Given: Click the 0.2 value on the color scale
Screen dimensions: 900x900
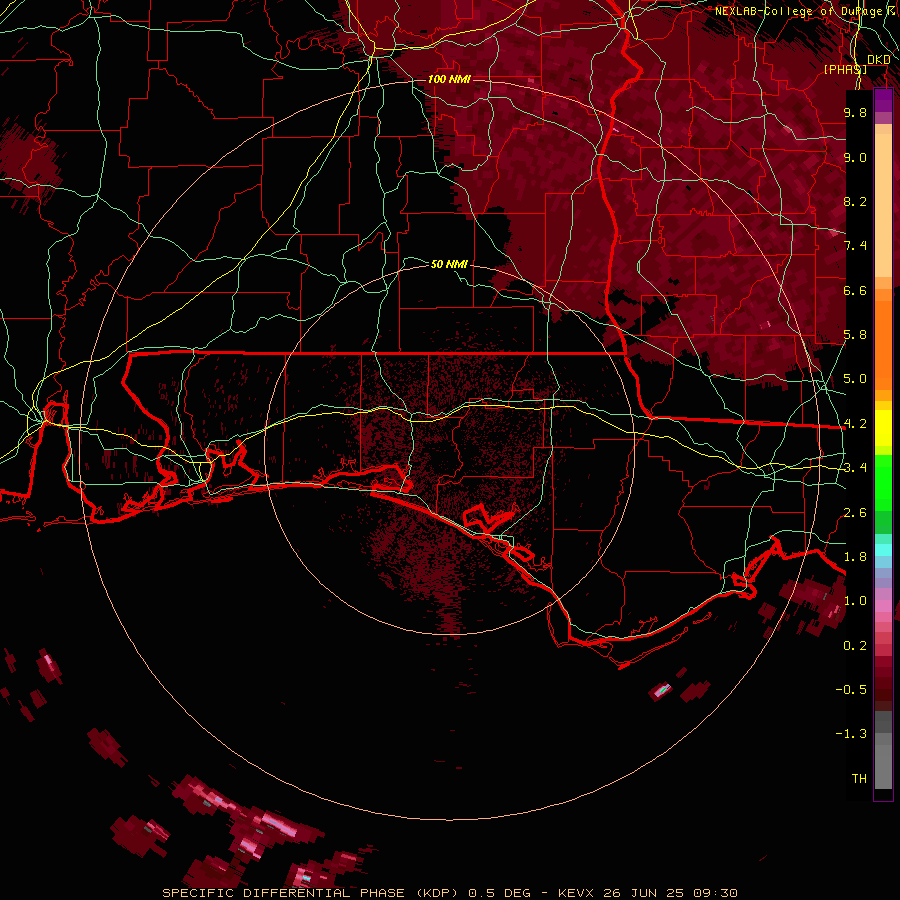Looking at the screenshot, I should tap(855, 646).
